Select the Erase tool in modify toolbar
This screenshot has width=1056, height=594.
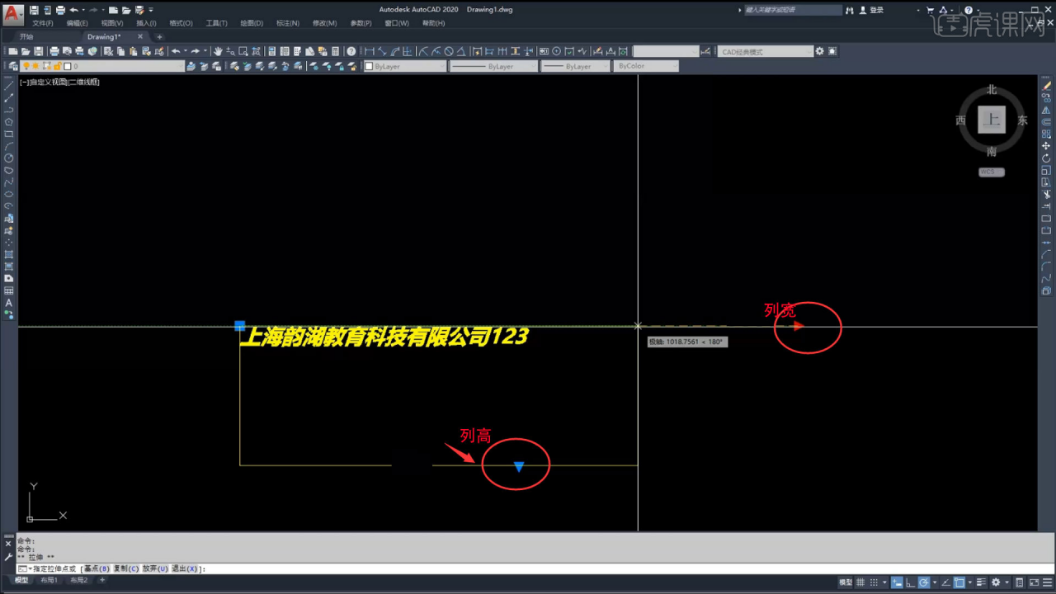pos(1046,86)
